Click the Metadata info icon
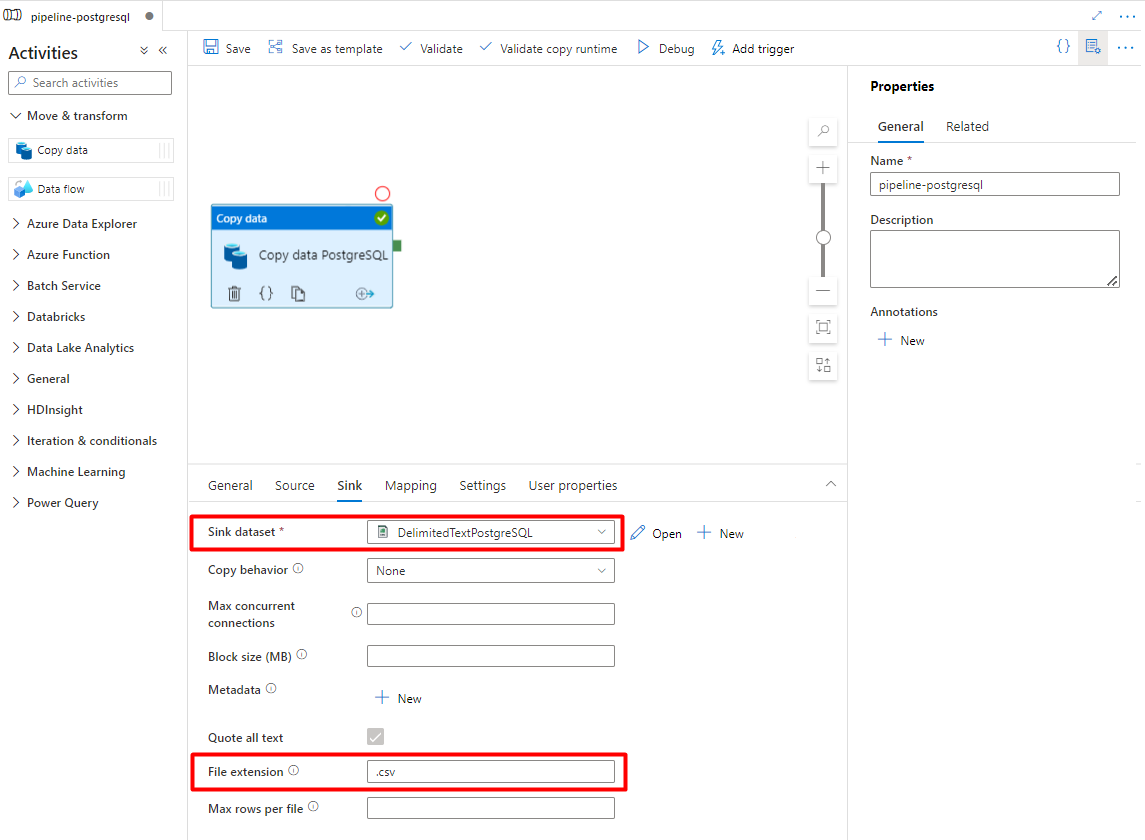Image resolution: width=1145 pixels, height=840 pixels. point(271,688)
